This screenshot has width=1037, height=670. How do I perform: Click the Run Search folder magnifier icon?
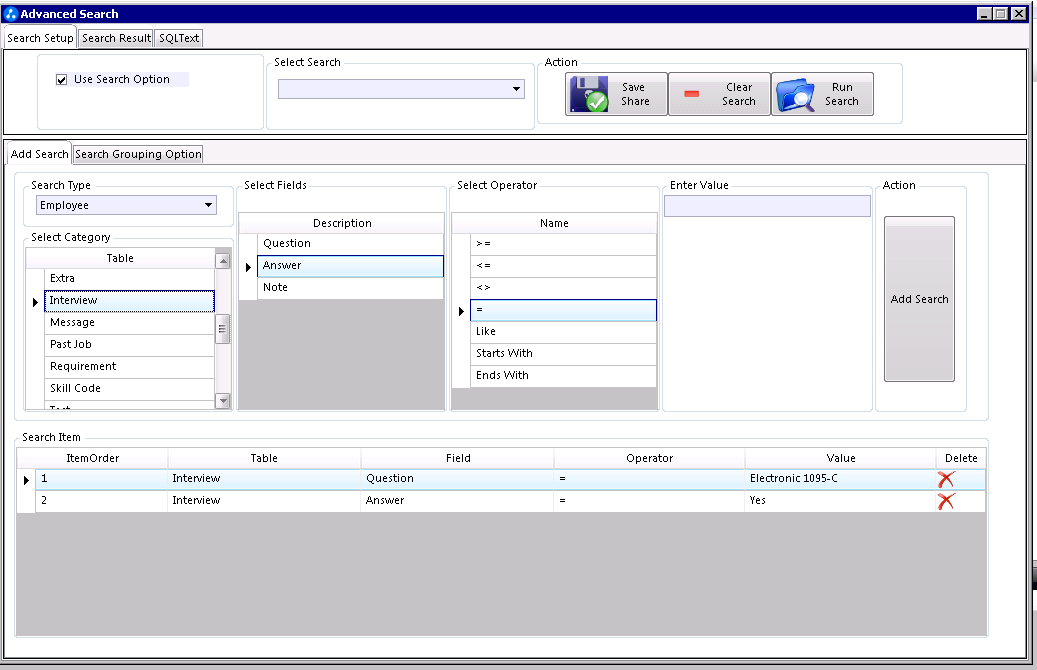pyautogui.click(x=795, y=95)
